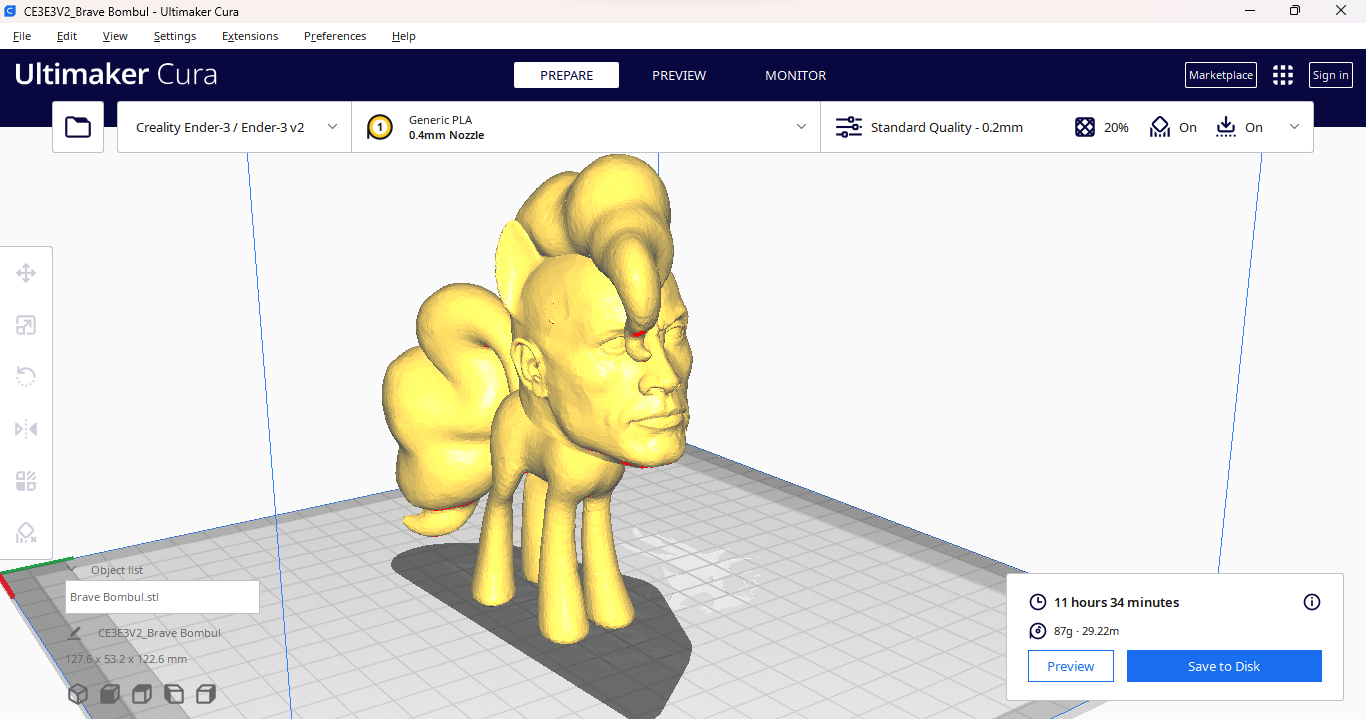The image size is (1366, 719).
Task: Expand the print settings panel chevron
Action: (x=1295, y=127)
